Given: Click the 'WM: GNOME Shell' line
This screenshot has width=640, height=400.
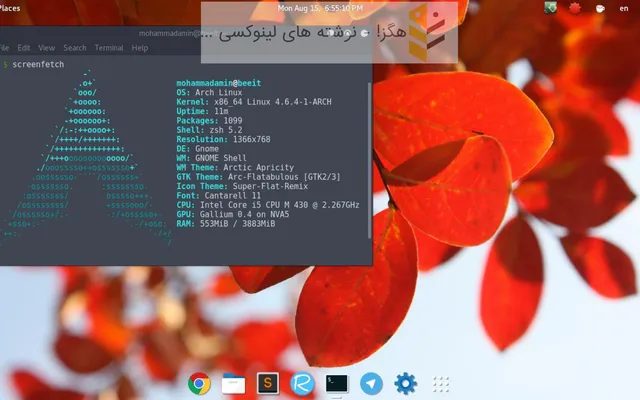Looking at the screenshot, I should coord(211,158).
